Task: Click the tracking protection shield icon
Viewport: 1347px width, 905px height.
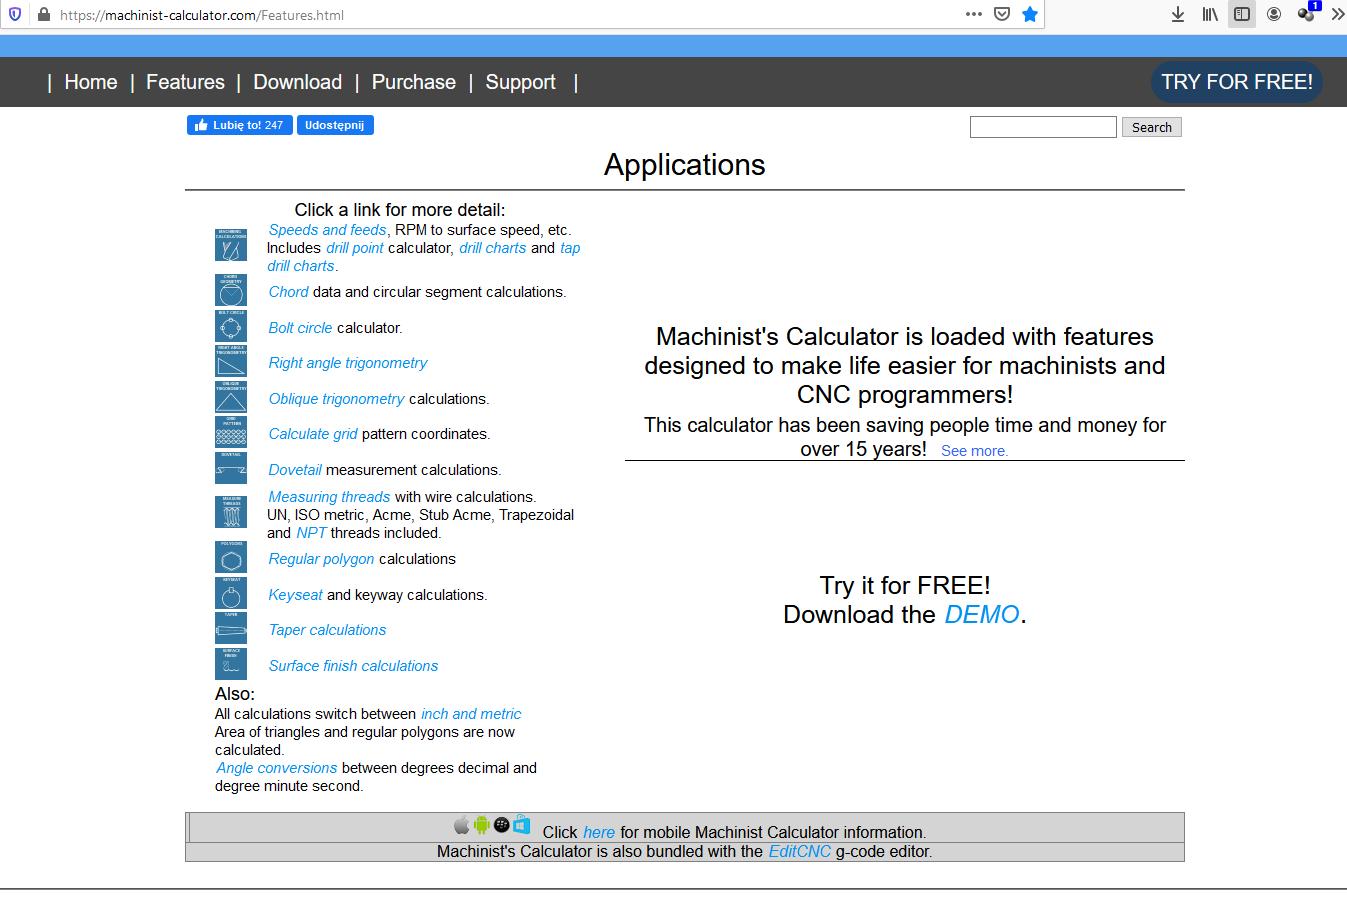Action: [x=14, y=14]
